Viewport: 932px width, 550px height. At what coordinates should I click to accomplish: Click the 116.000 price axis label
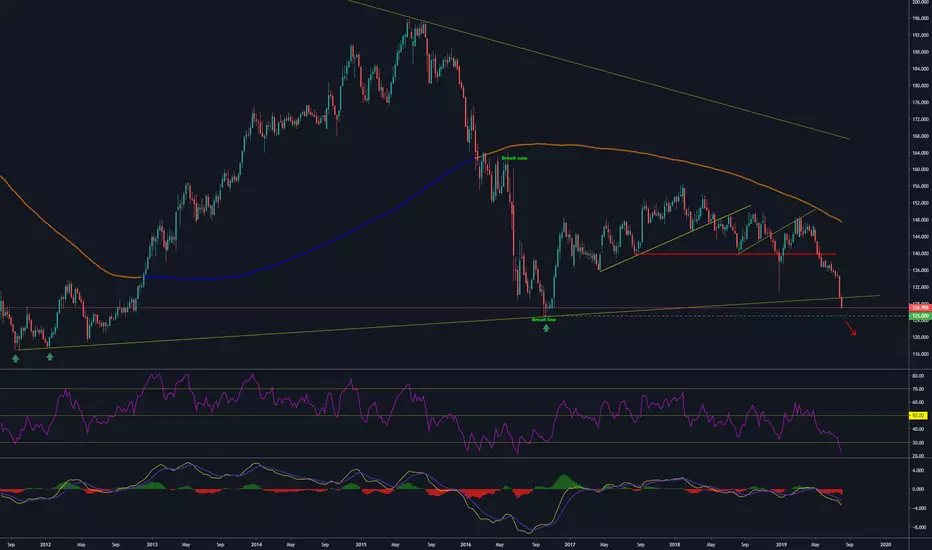click(x=920, y=354)
